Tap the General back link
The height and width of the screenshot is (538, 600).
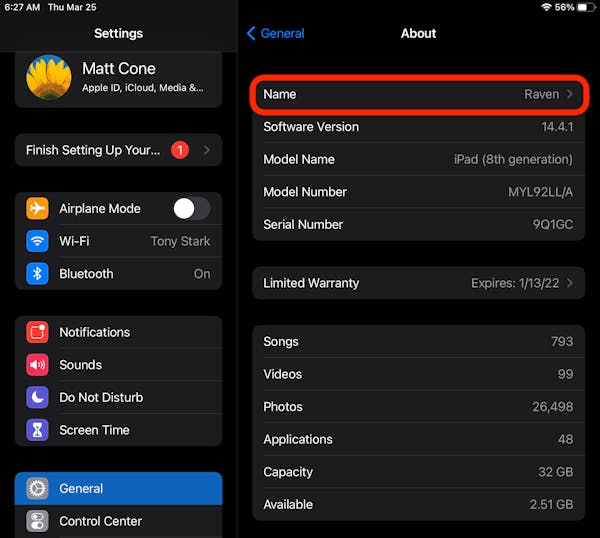pyautogui.click(x=282, y=34)
